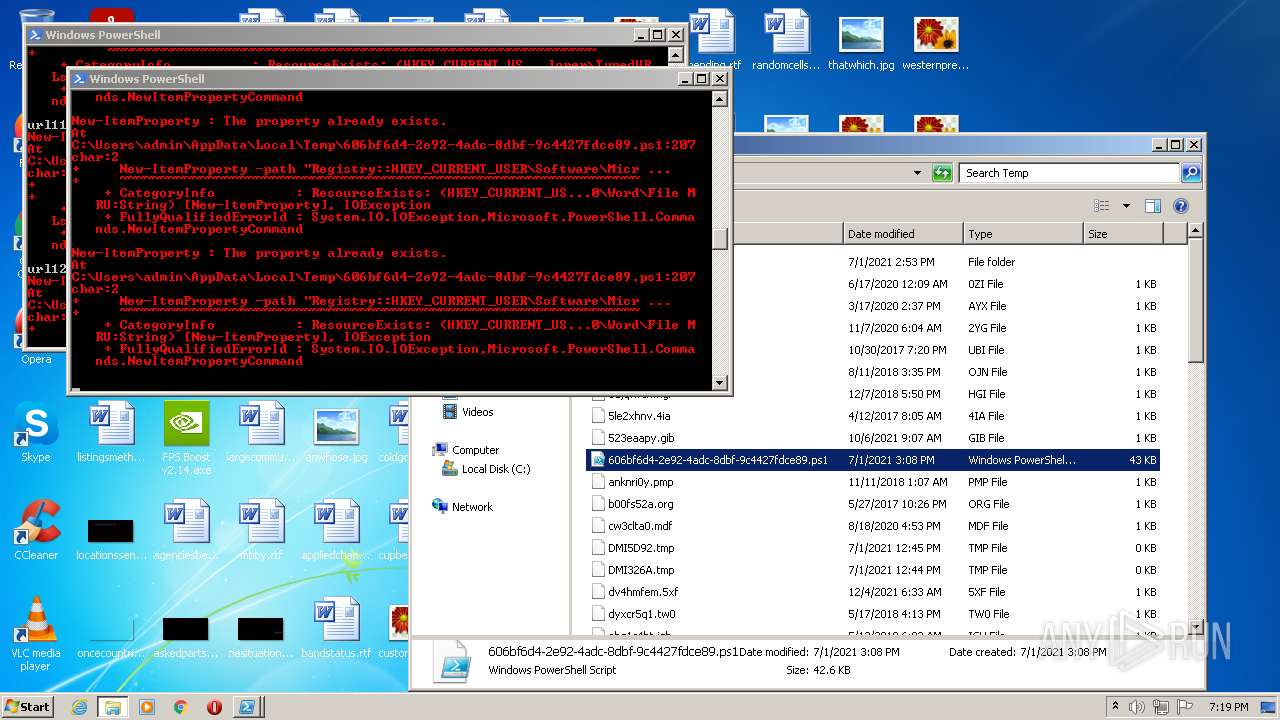The height and width of the screenshot is (720, 1280).
Task: Select the DMI326A.tmp file
Action: [873, 570]
